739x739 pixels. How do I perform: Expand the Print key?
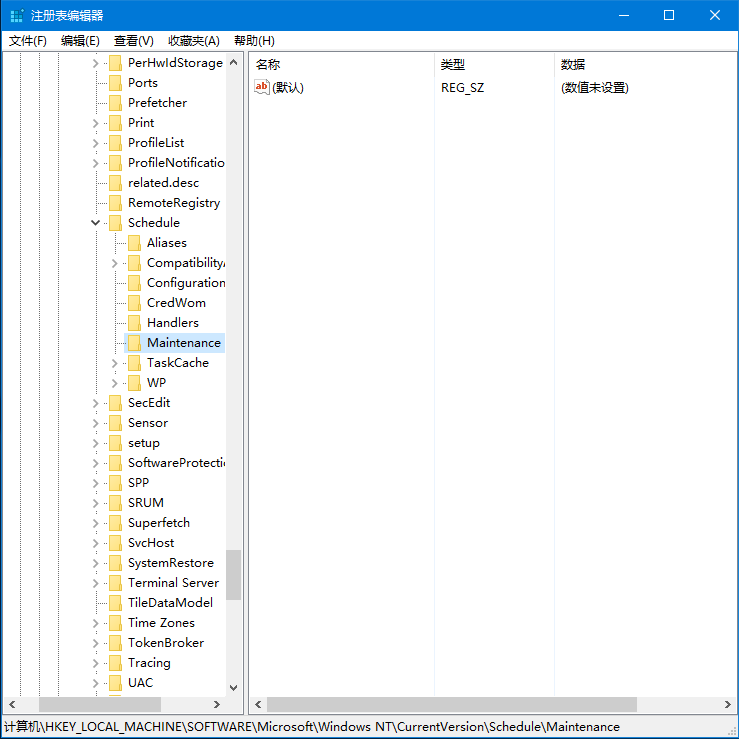95,123
